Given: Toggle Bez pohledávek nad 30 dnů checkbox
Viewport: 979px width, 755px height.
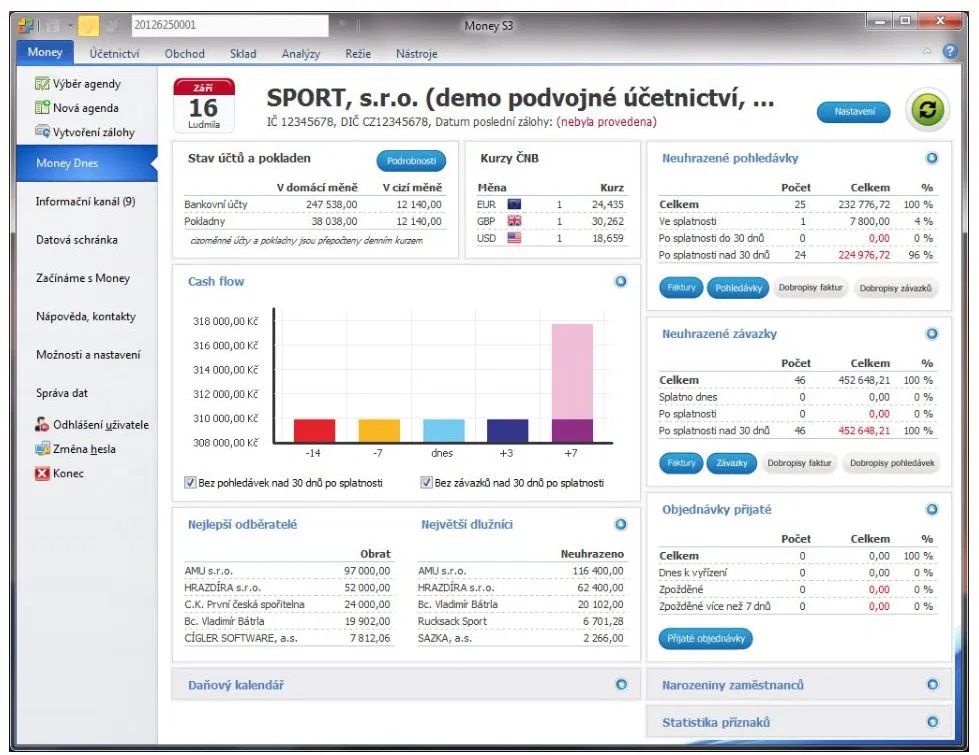Looking at the screenshot, I should coord(190,483).
